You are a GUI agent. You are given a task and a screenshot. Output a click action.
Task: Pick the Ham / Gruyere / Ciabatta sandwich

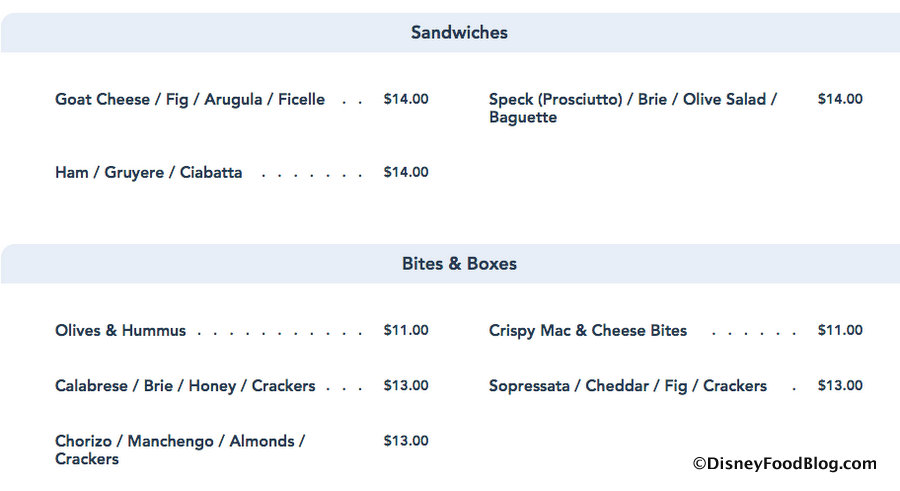[x=149, y=173]
